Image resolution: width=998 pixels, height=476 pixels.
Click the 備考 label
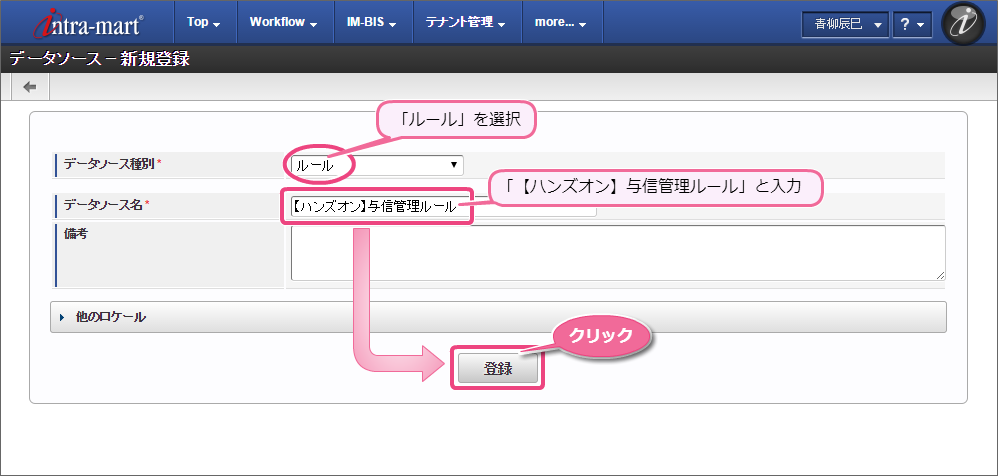[x=76, y=234]
